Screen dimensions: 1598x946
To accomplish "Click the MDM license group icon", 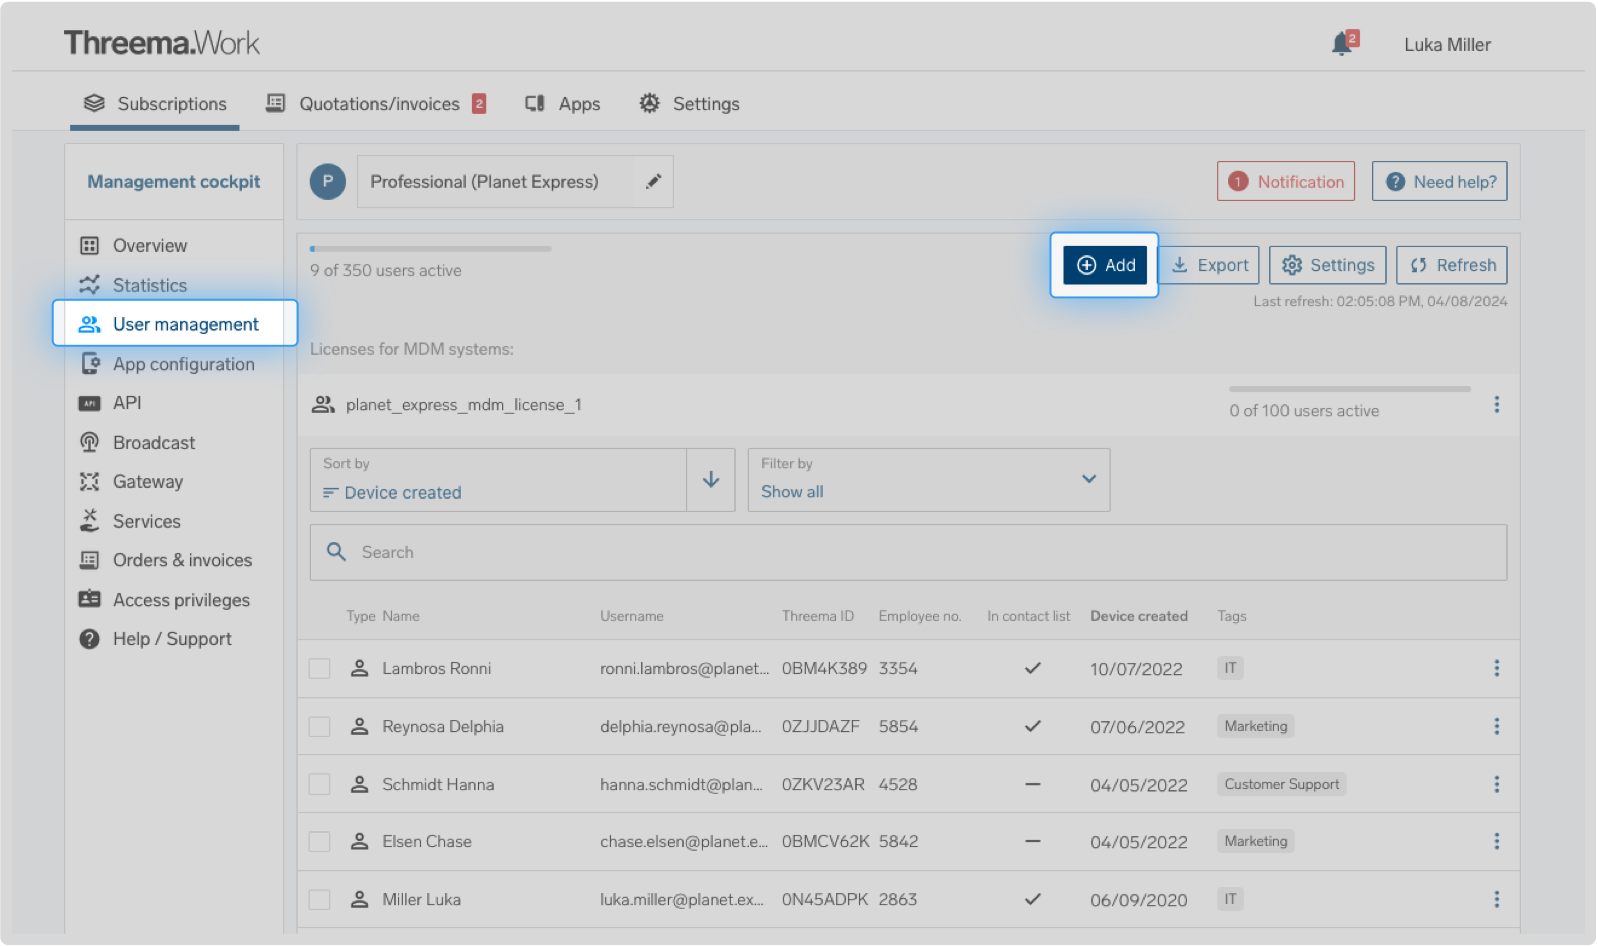I will pyautogui.click(x=323, y=404).
